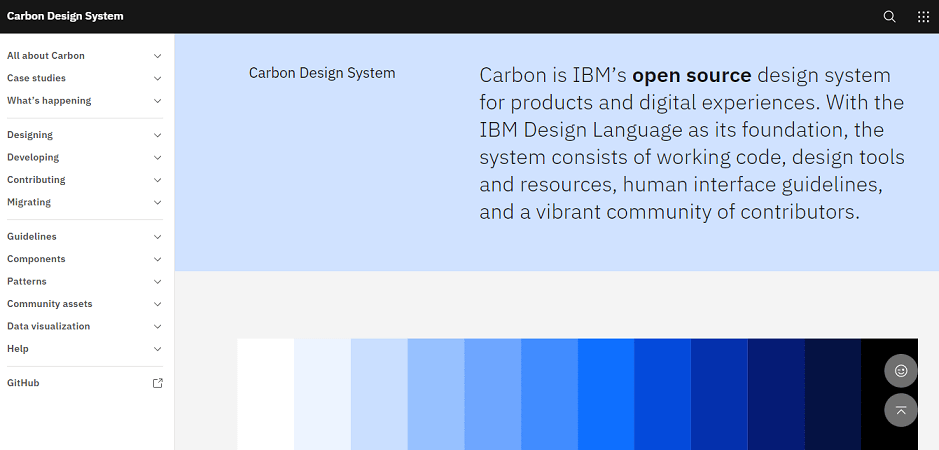
Task: Expand the Community assets chevron
Action: (157, 304)
